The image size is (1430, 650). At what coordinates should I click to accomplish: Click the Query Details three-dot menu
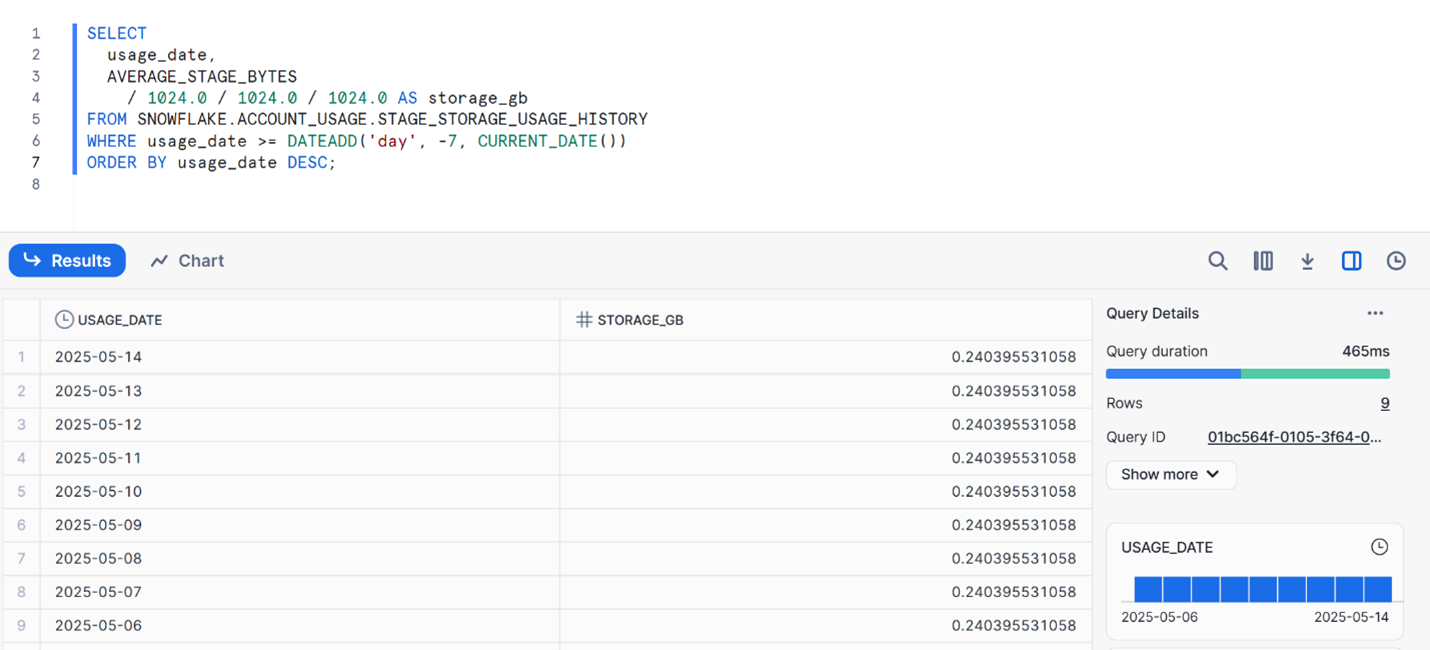coord(1375,313)
